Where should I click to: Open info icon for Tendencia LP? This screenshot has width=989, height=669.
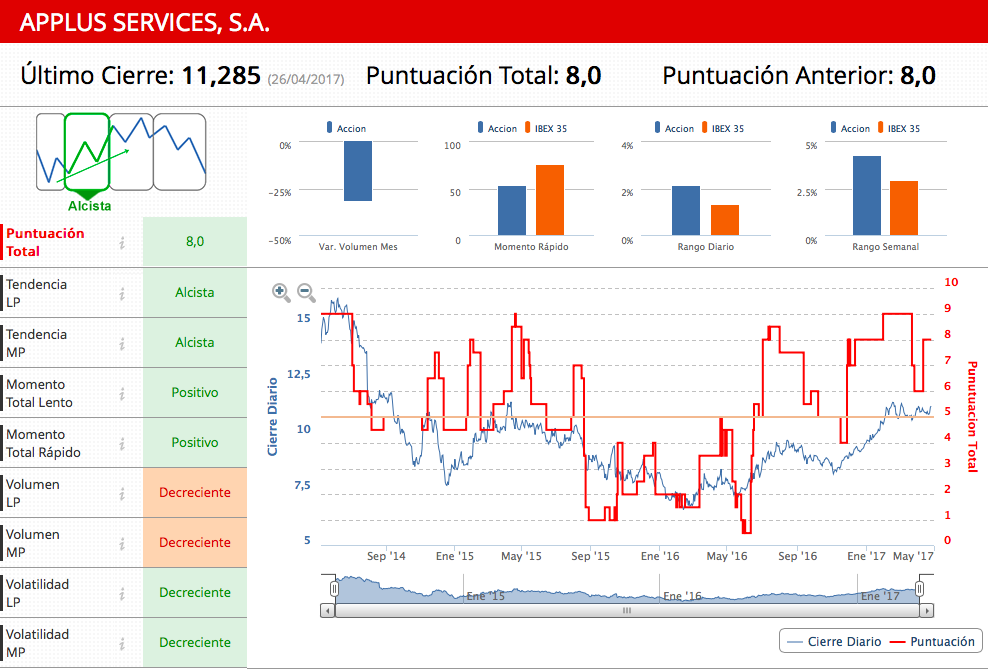coord(122,293)
